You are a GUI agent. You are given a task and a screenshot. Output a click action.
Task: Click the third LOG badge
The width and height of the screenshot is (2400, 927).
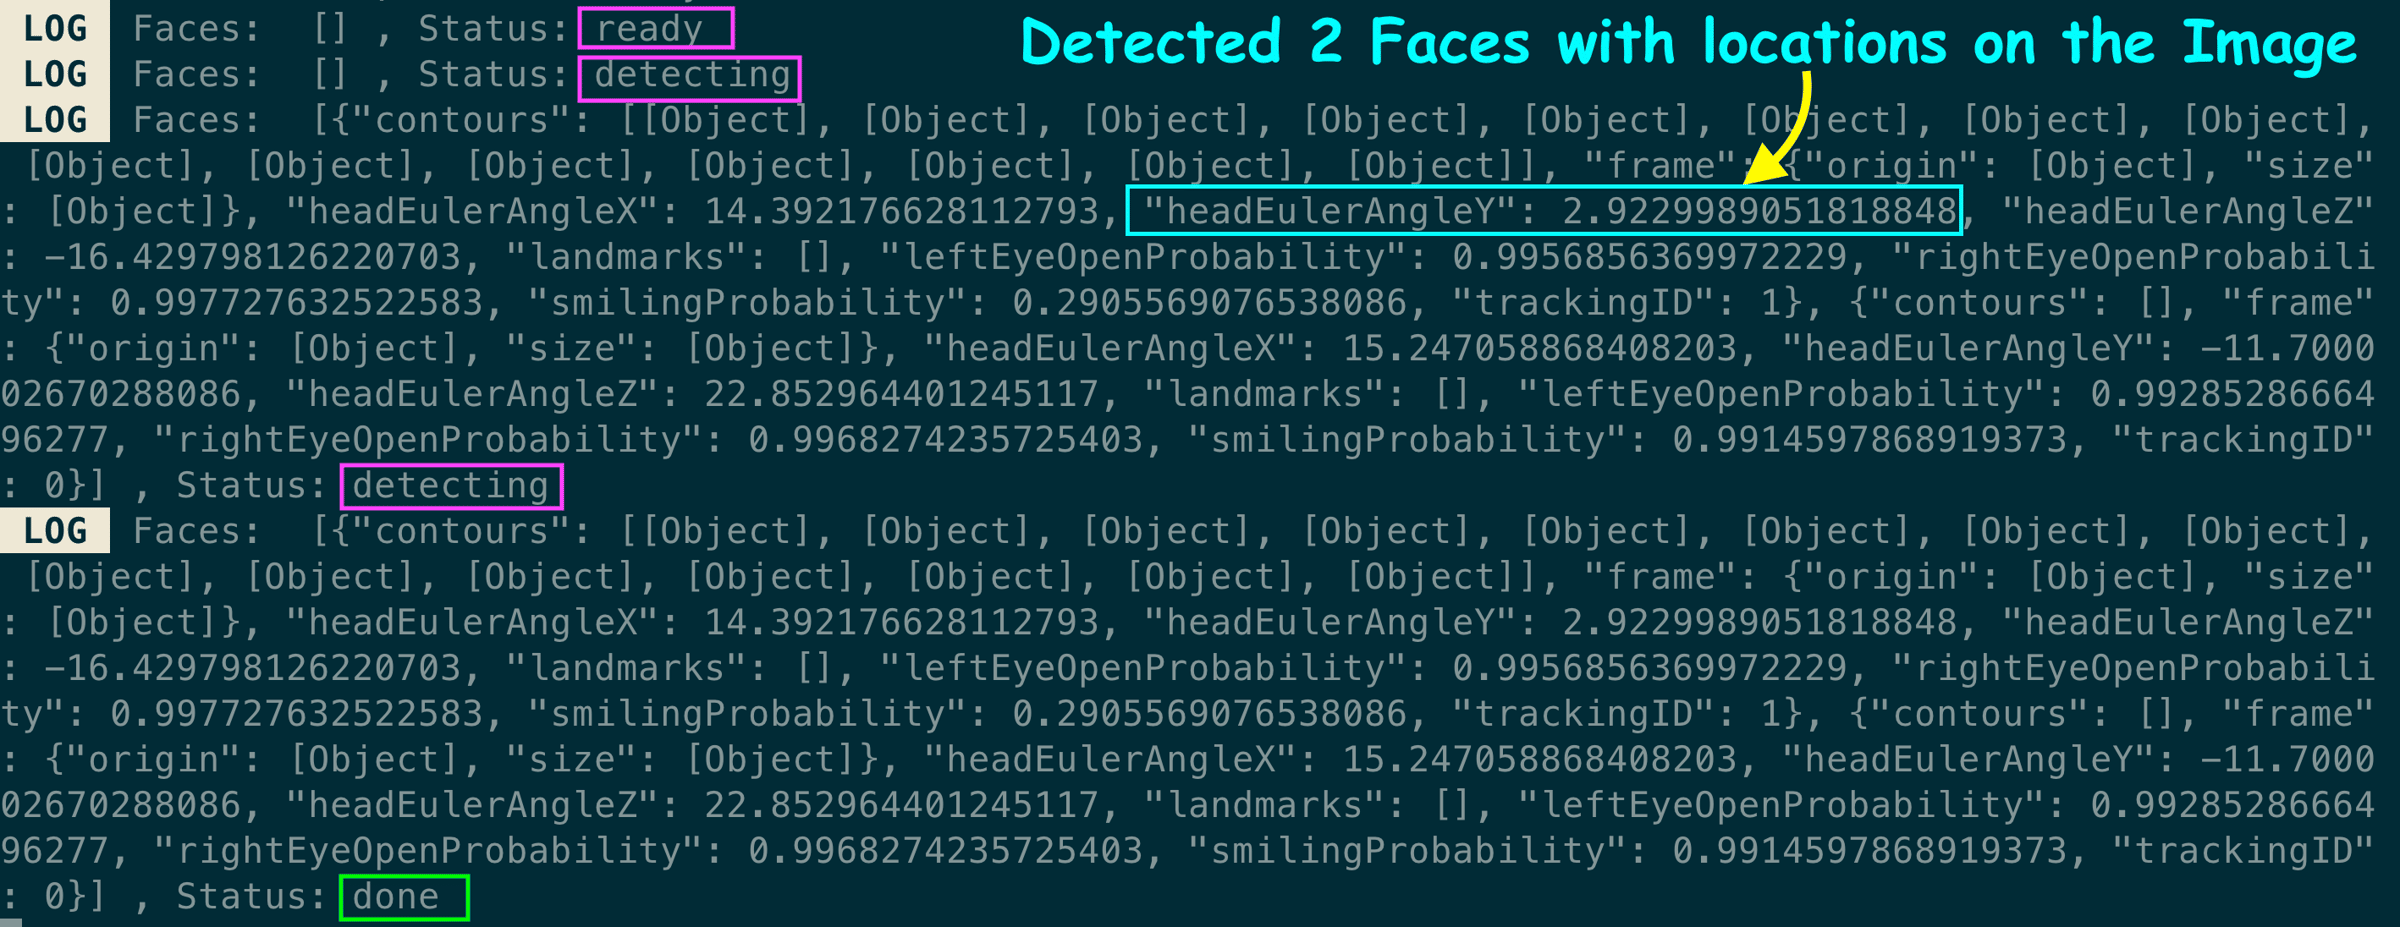coord(55,120)
